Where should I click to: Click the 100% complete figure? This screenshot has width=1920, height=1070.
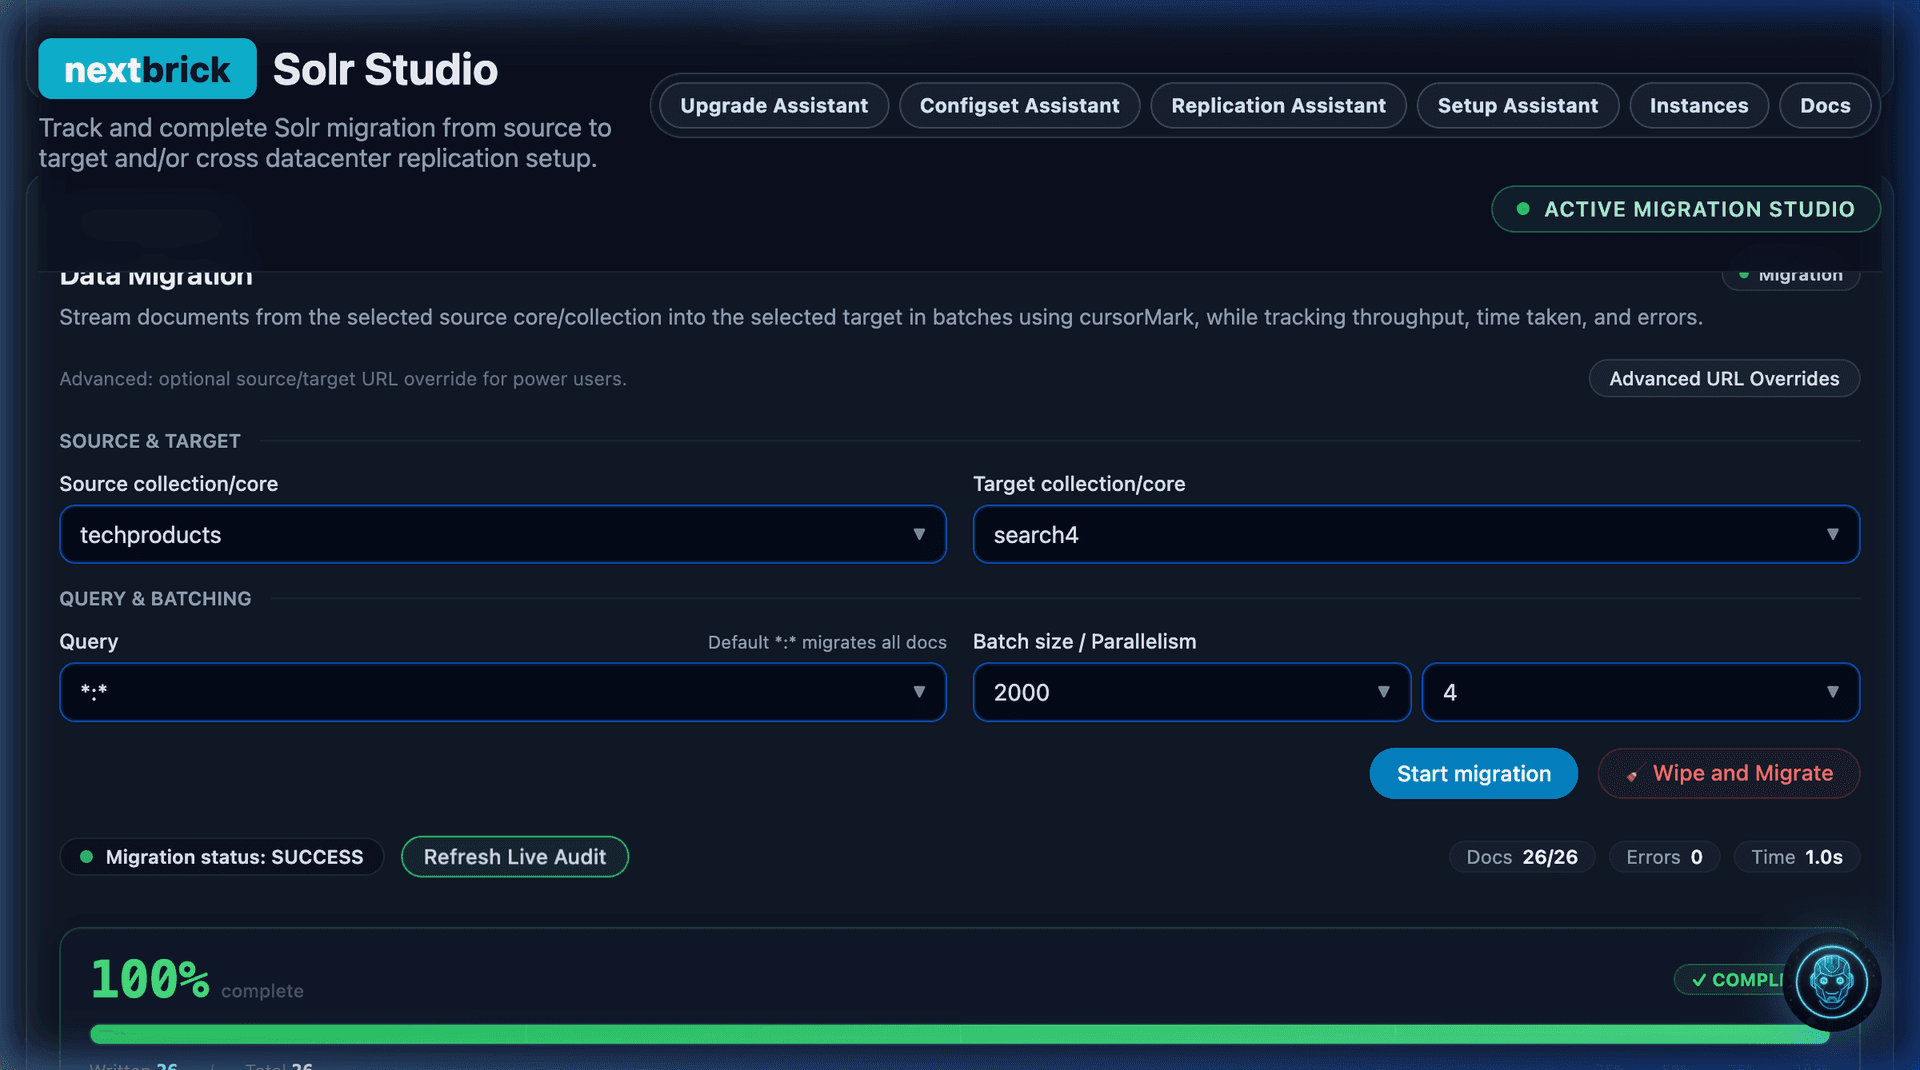point(150,979)
